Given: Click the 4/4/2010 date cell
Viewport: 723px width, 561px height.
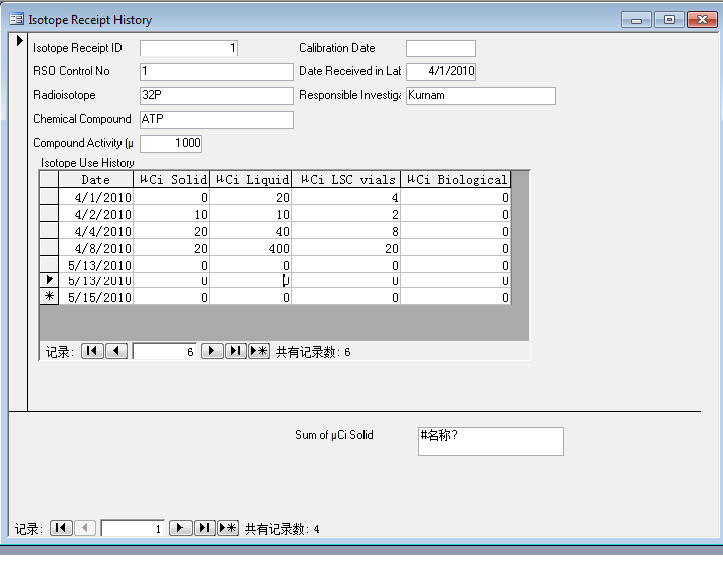Looking at the screenshot, I should 96,231.
